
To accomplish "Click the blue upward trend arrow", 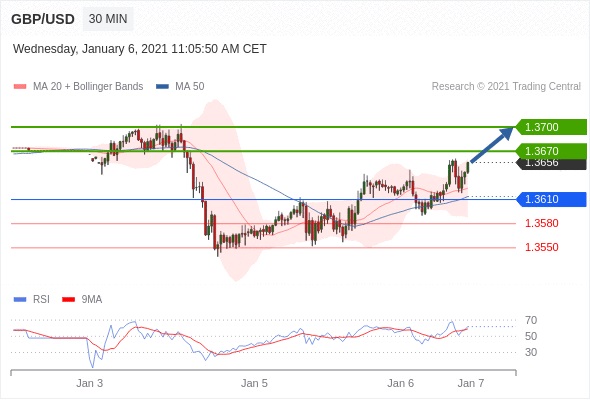I will [491, 145].
